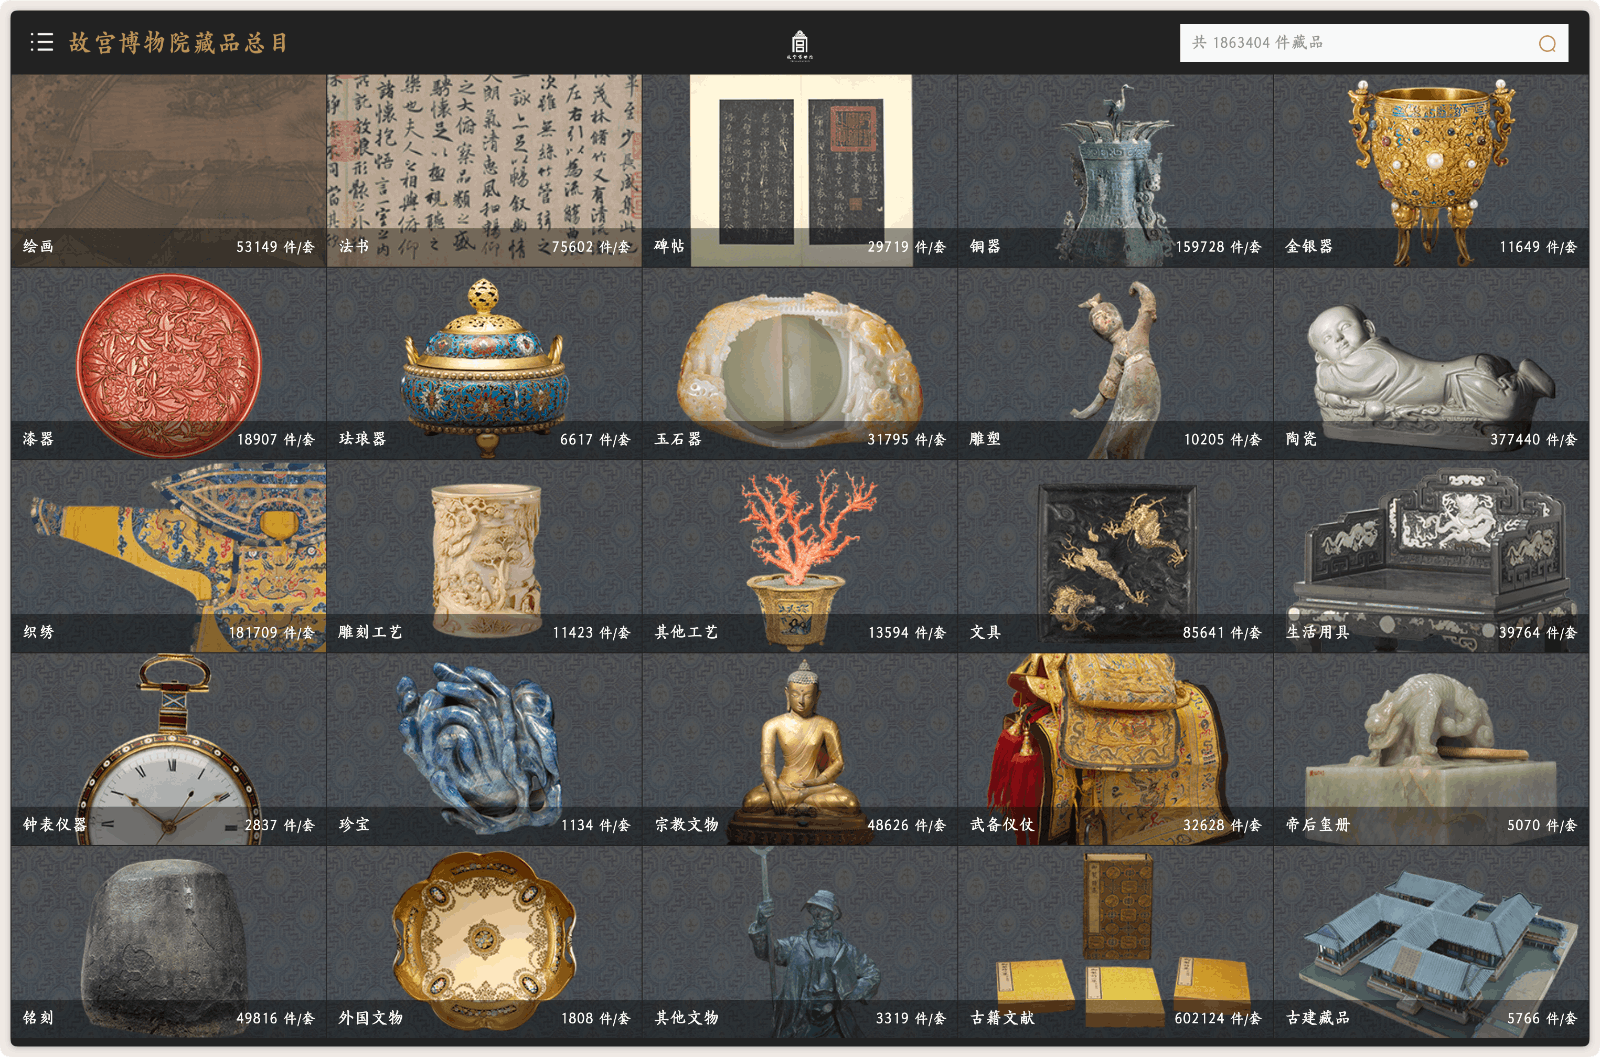Image resolution: width=1600 pixels, height=1057 pixels.
Task: Open the 铜器 bronze category tile
Action: (1115, 170)
